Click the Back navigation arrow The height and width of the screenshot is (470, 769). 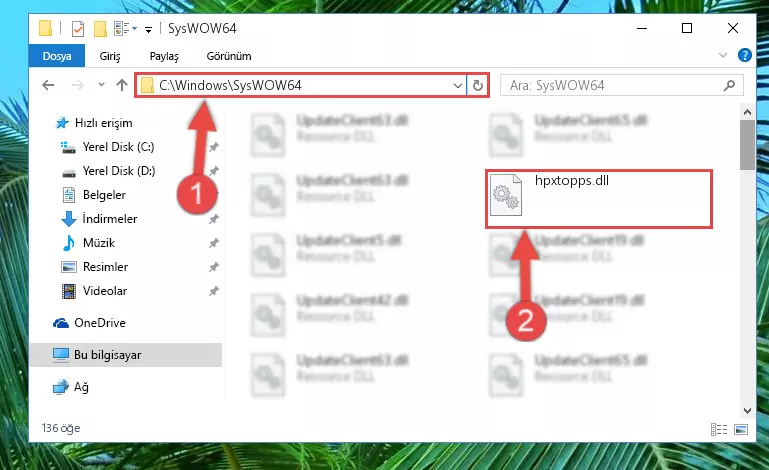pyautogui.click(x=48, y=85)
